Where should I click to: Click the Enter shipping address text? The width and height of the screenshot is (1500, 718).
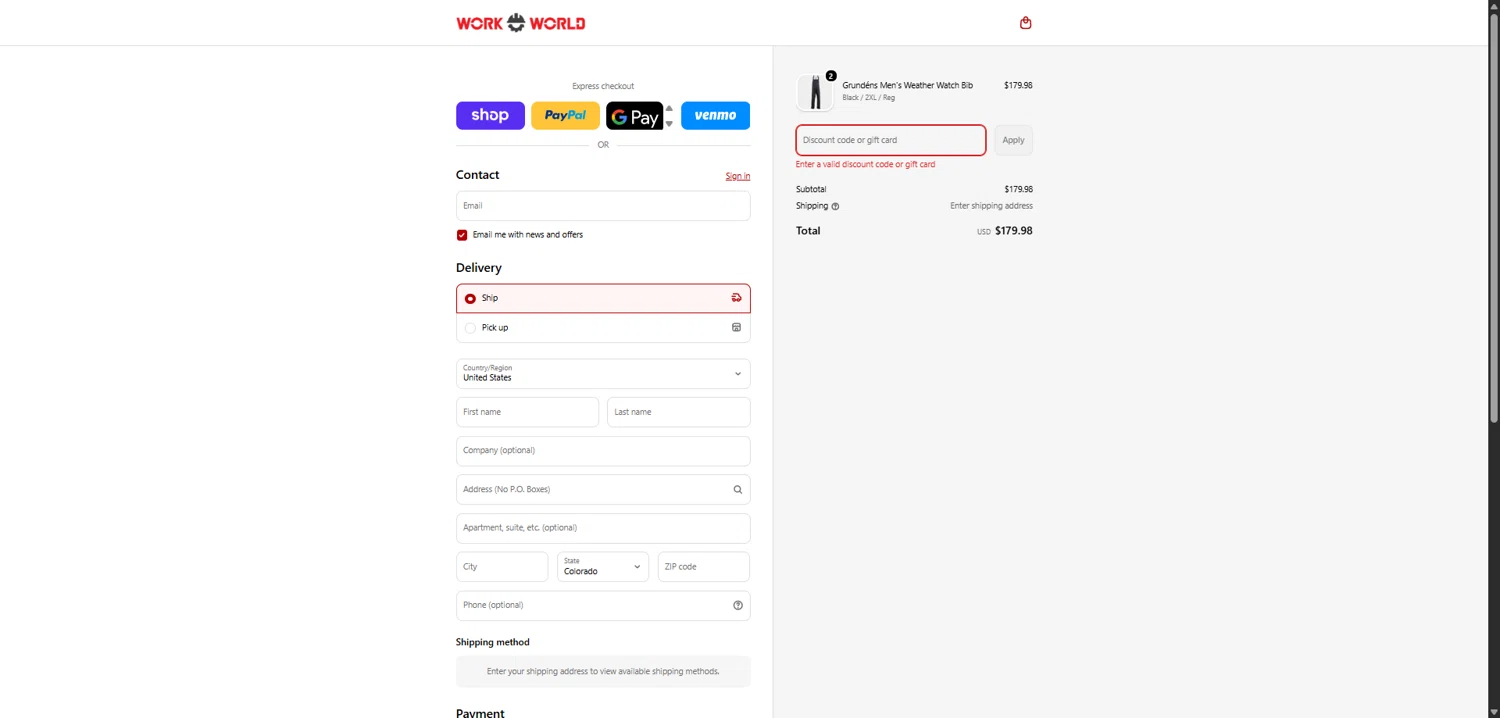coord(991,206)
